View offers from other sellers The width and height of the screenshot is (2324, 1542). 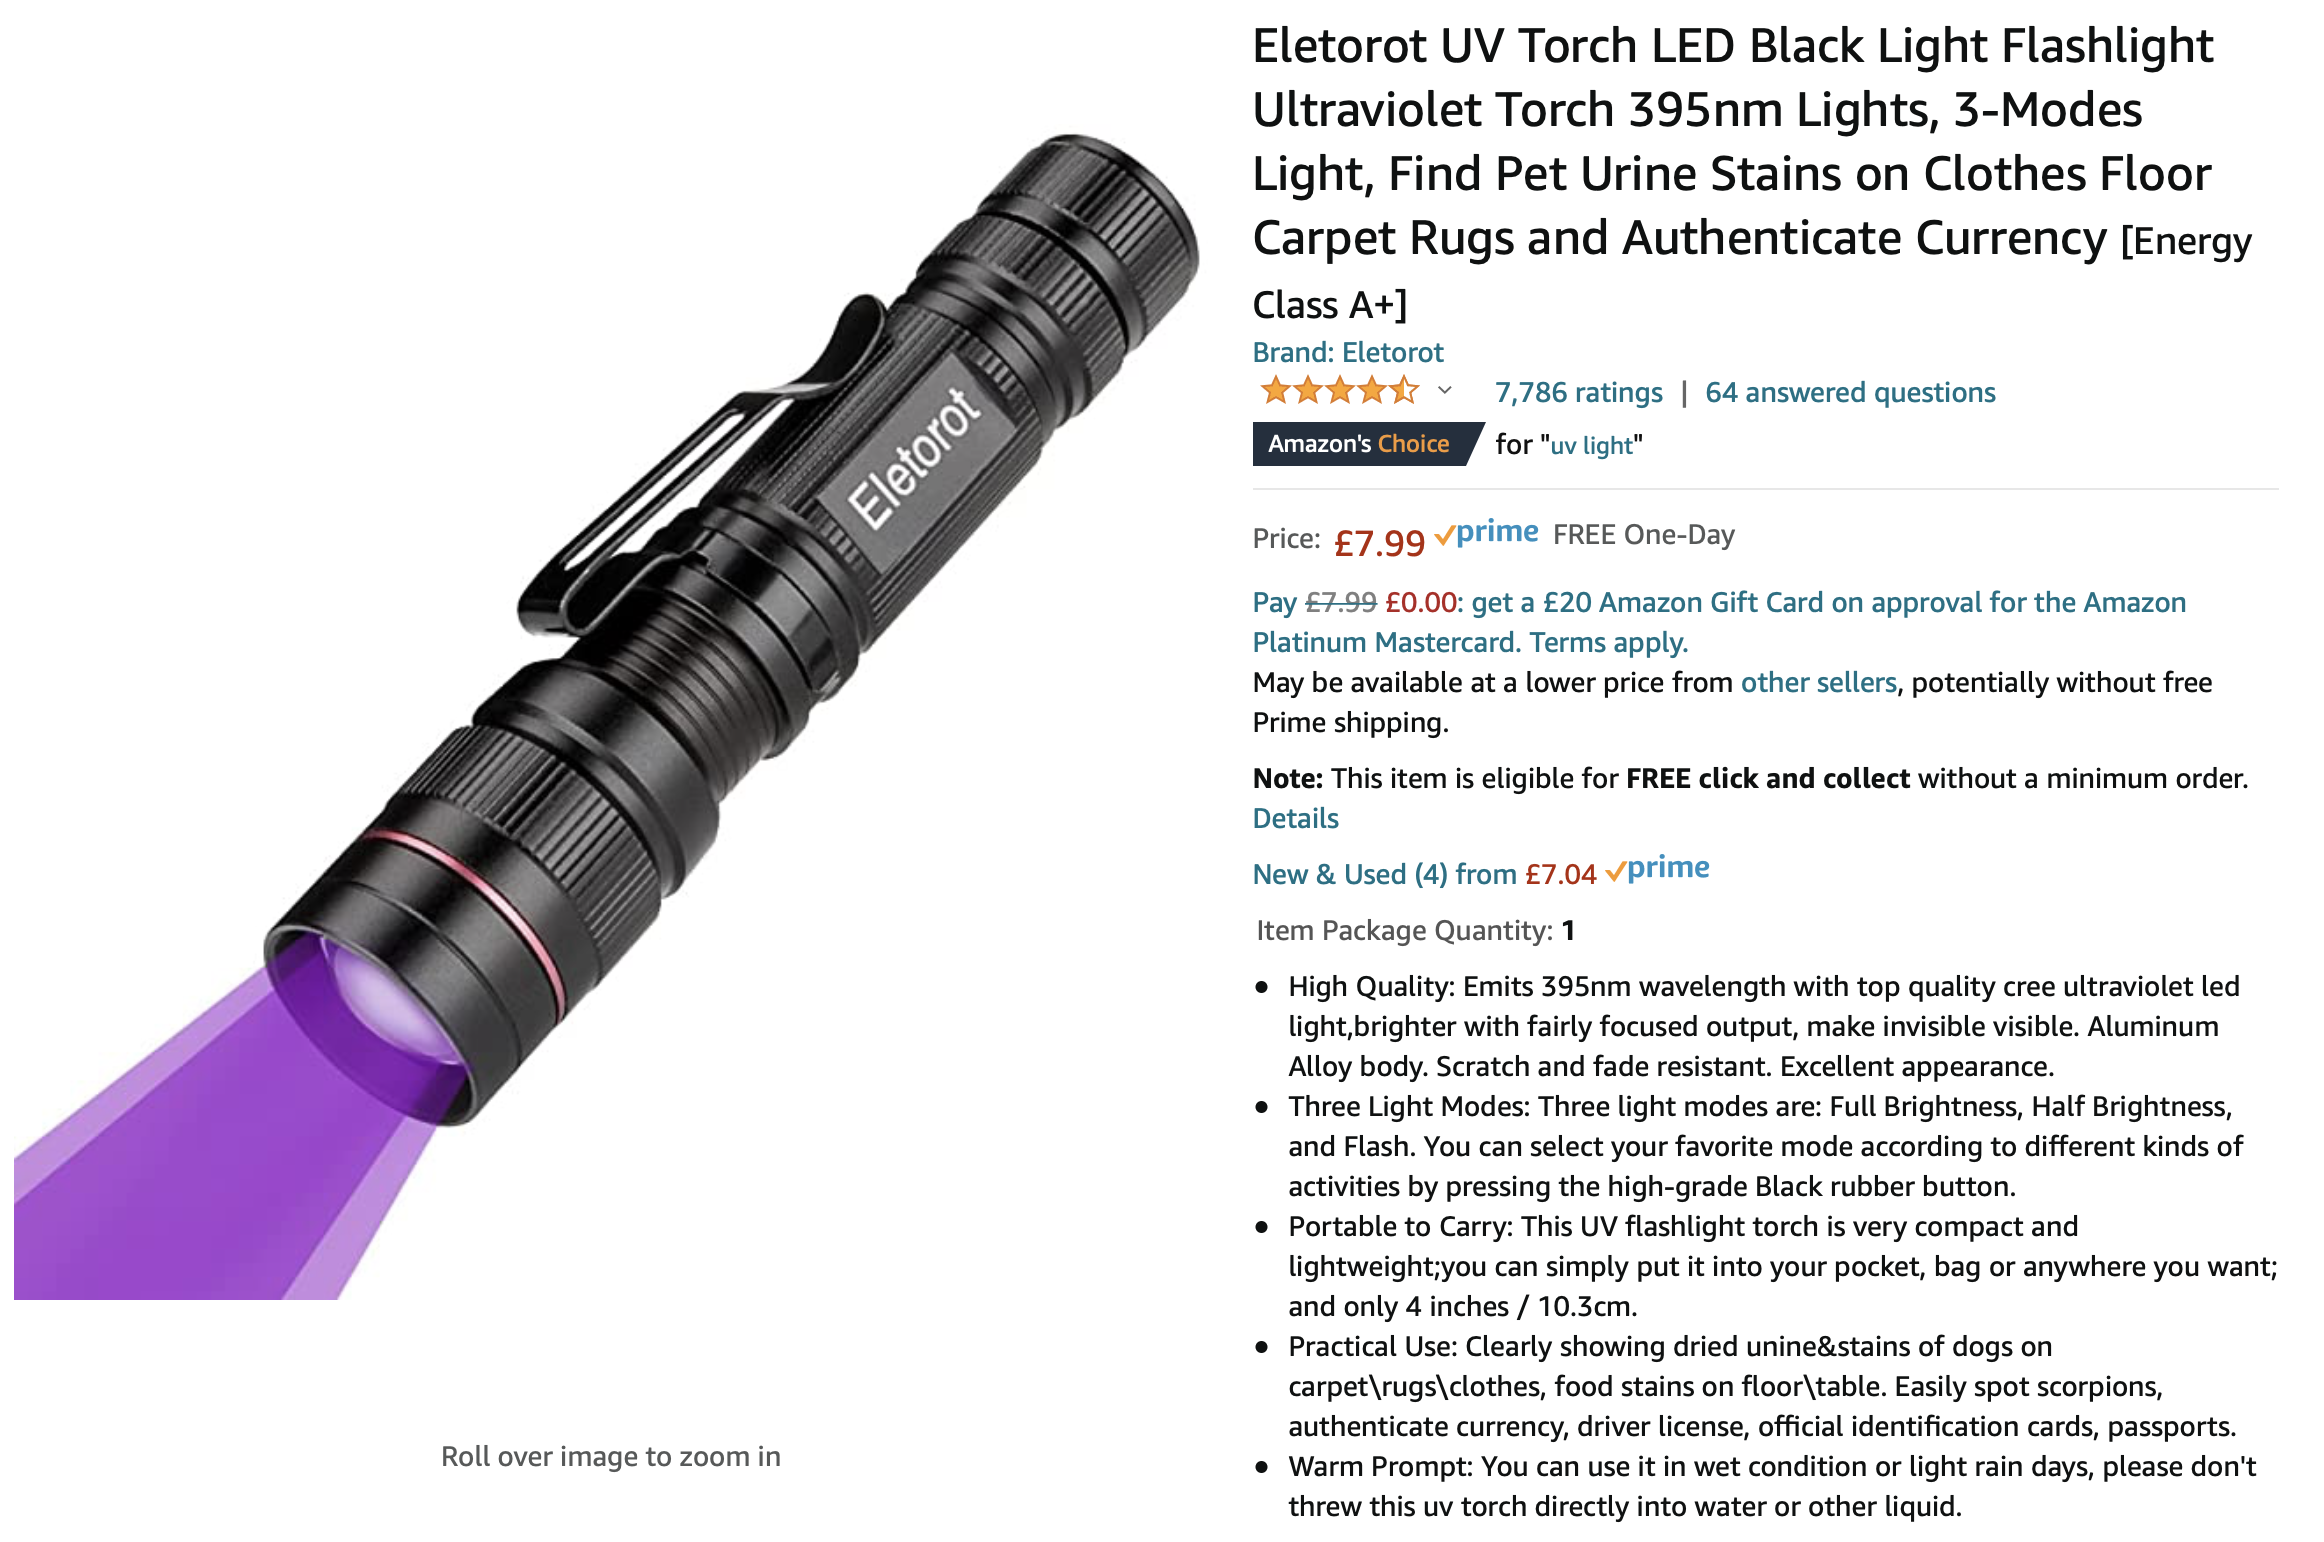(1818, 682)
